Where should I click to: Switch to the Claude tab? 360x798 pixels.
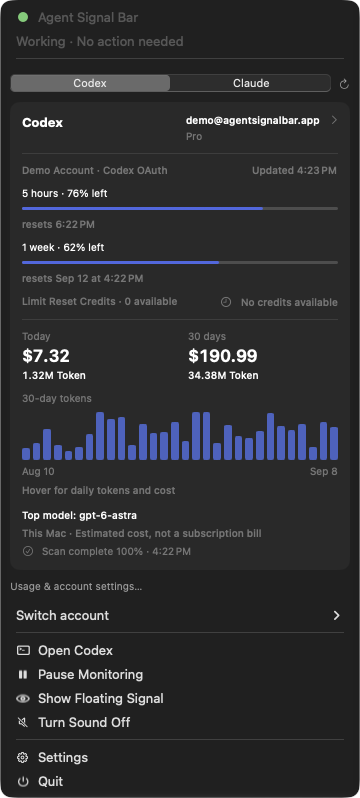[251, 83]
